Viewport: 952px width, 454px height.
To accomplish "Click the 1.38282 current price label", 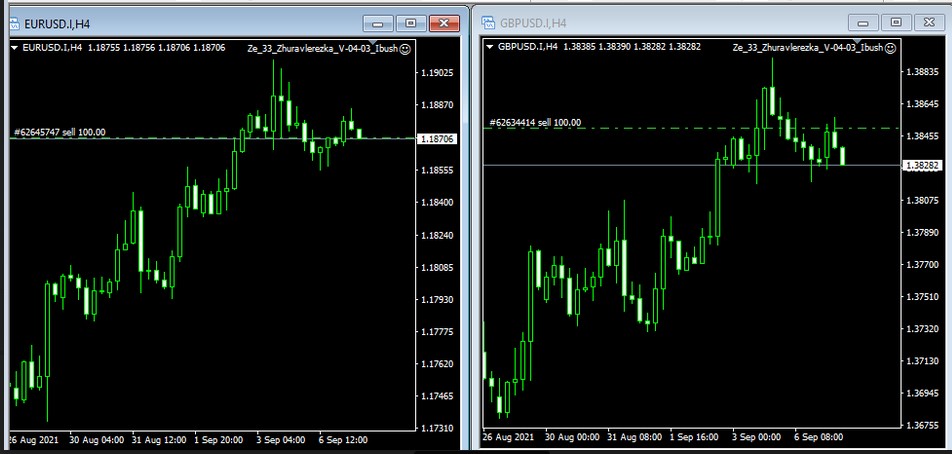I will (922, 165).
